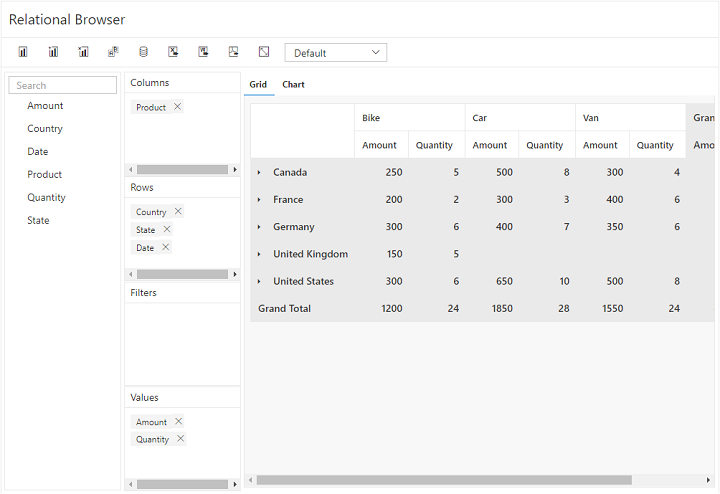Screen dimensions: 720x494
Task: Click the database connection toolbar icon
Action: click(x=143, y=52)
